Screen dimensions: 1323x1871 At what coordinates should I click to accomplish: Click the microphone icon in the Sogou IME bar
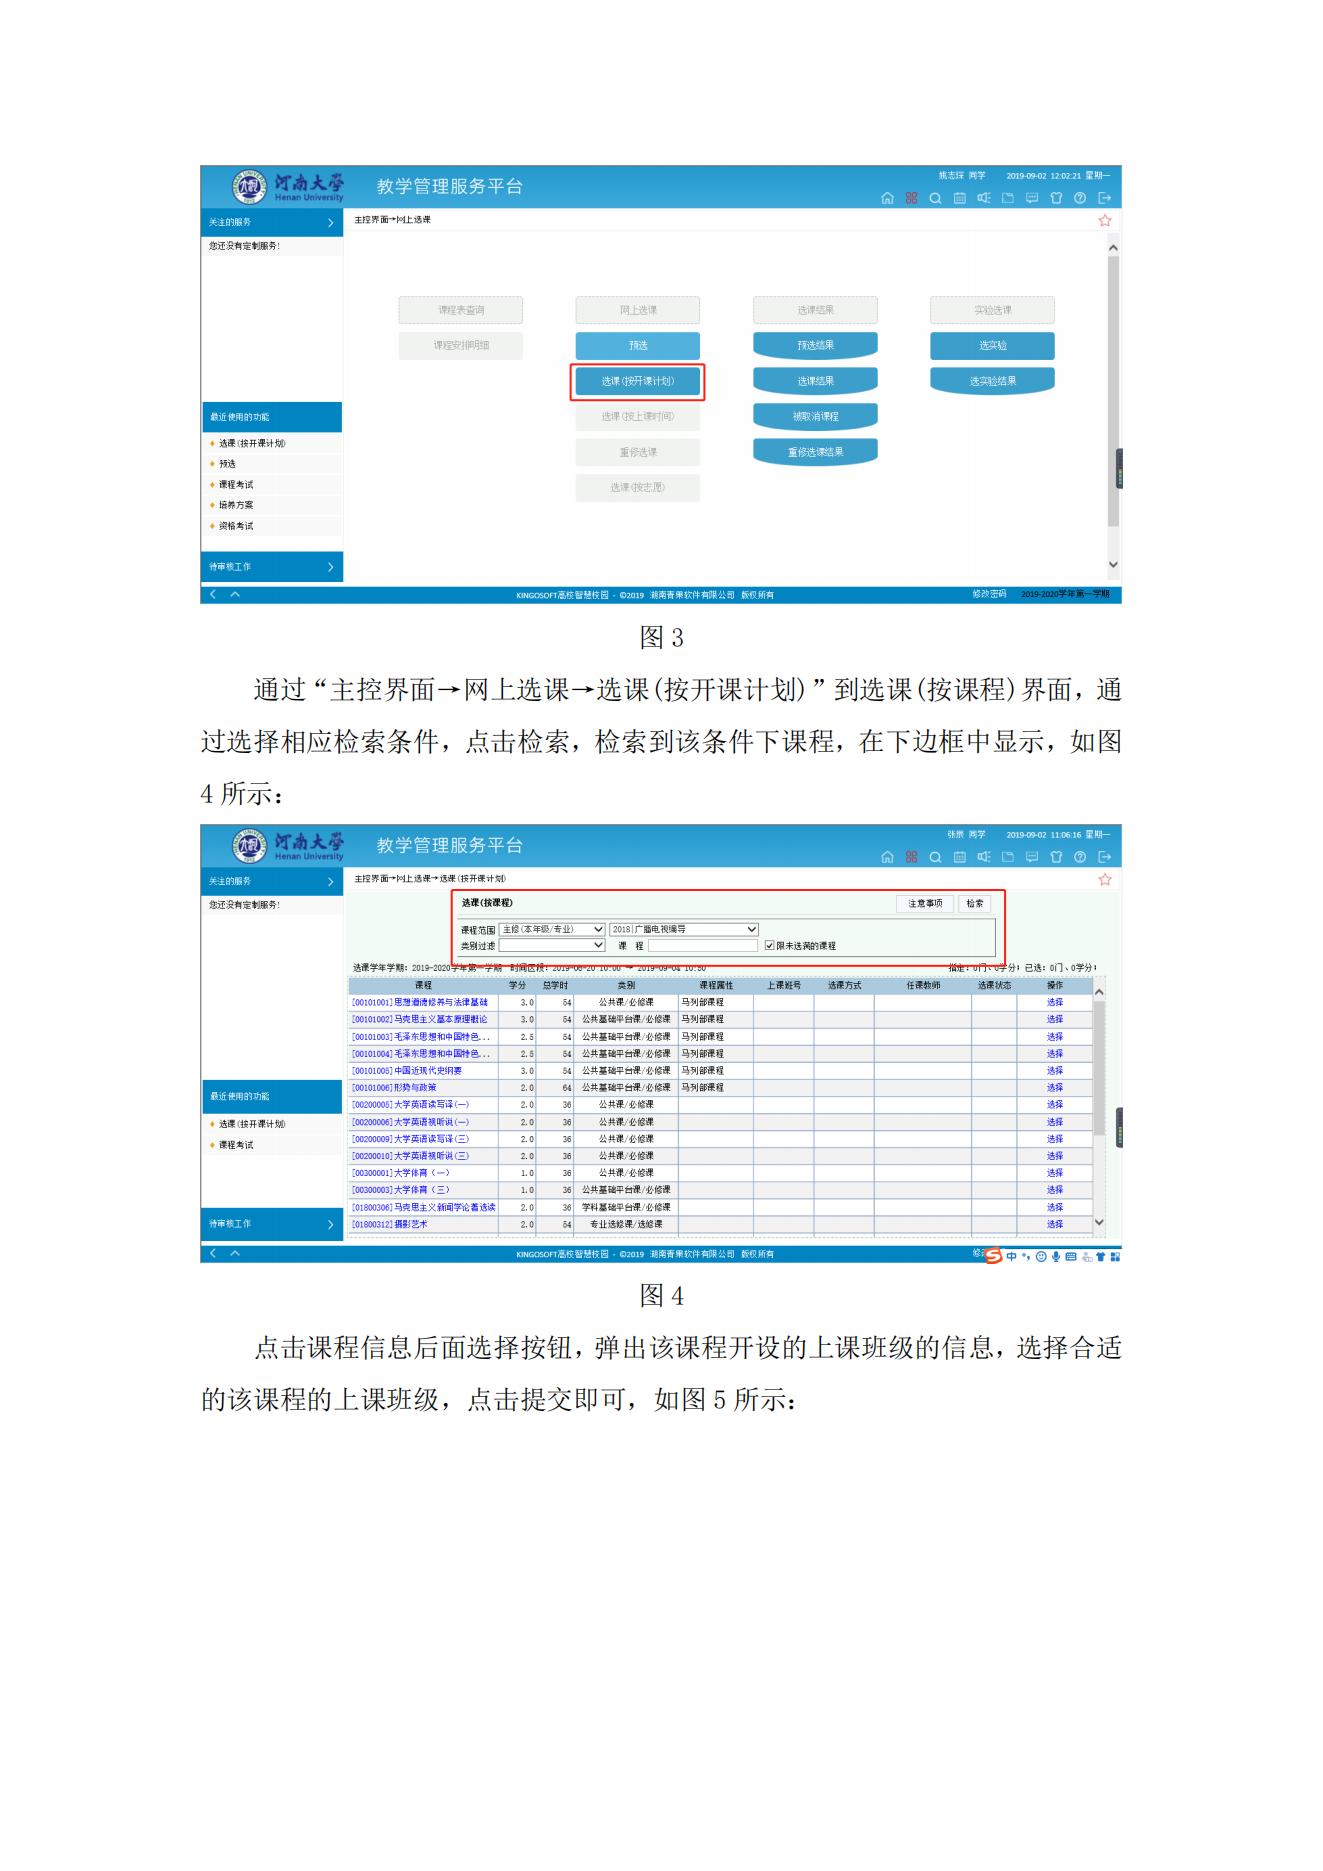pyautogui.click(x=1055, y=1257)
